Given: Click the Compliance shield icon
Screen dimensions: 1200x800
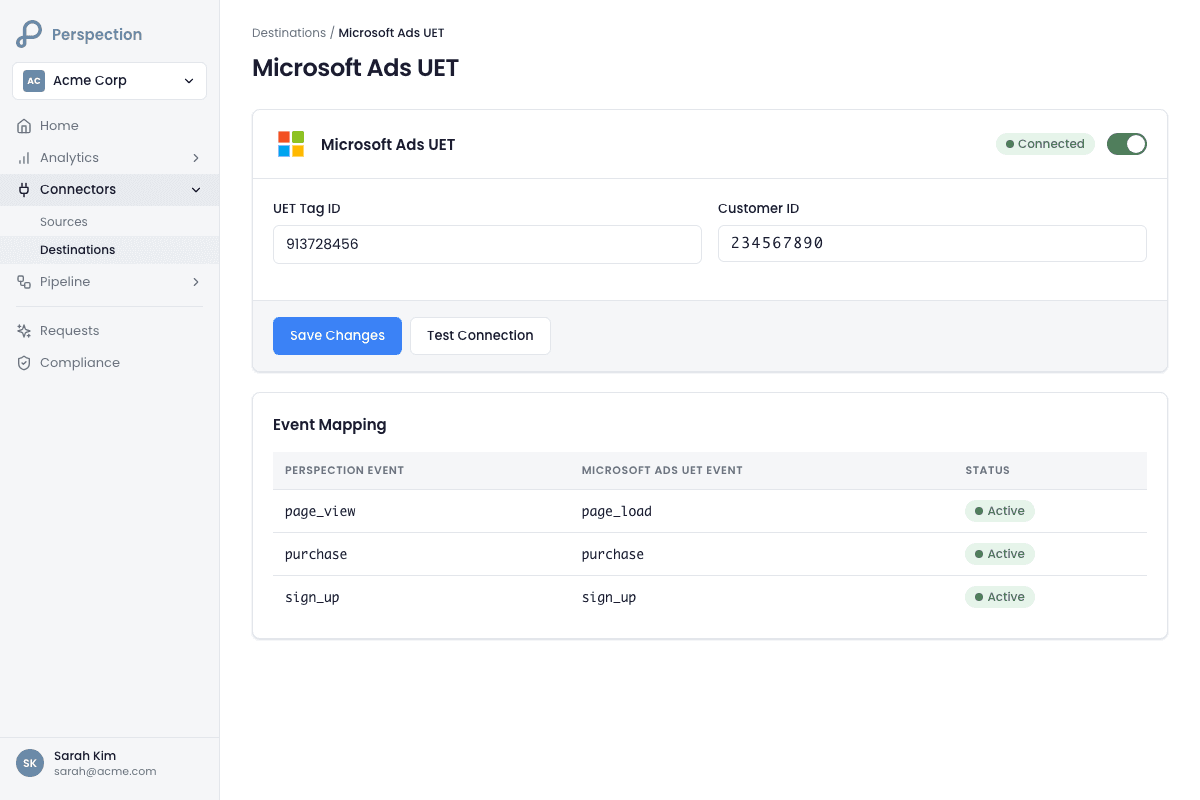Looking at the screenshot, I should pos(24,363).
